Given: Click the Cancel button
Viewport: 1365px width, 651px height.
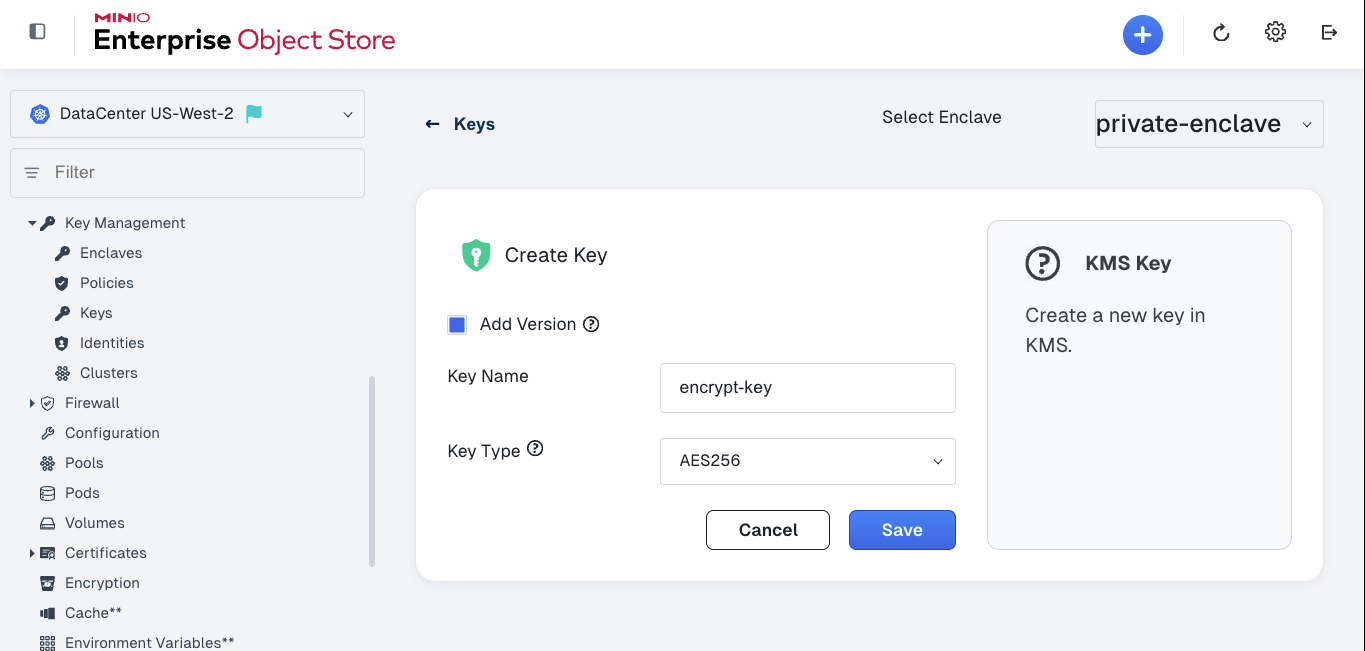Looking at the screenshot, I should tap(768, 530).
